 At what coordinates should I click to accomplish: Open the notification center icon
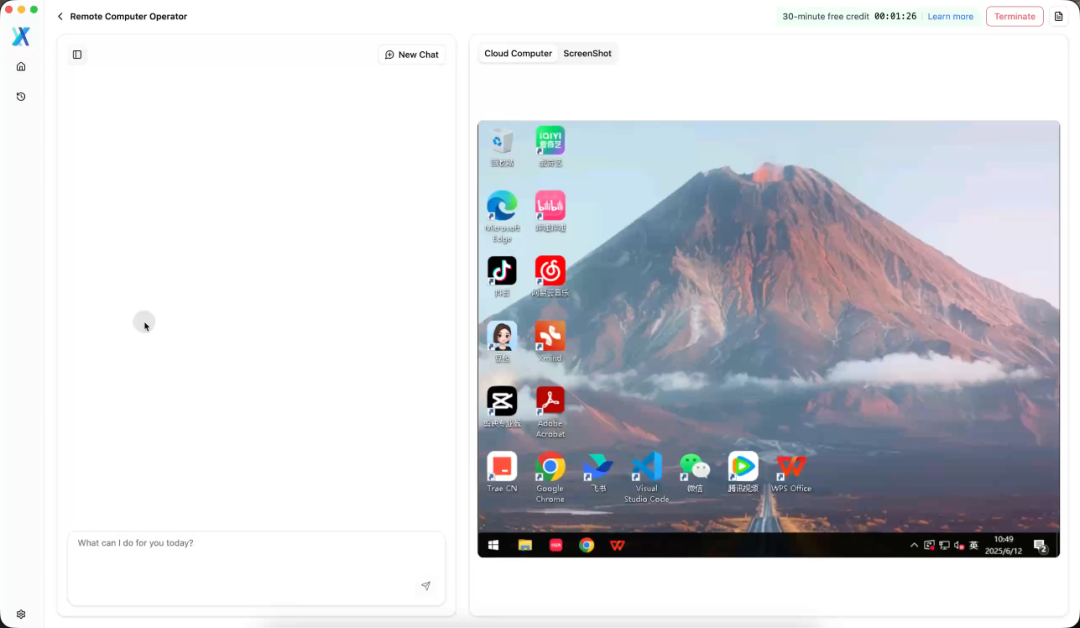[x=1040, y=546]
